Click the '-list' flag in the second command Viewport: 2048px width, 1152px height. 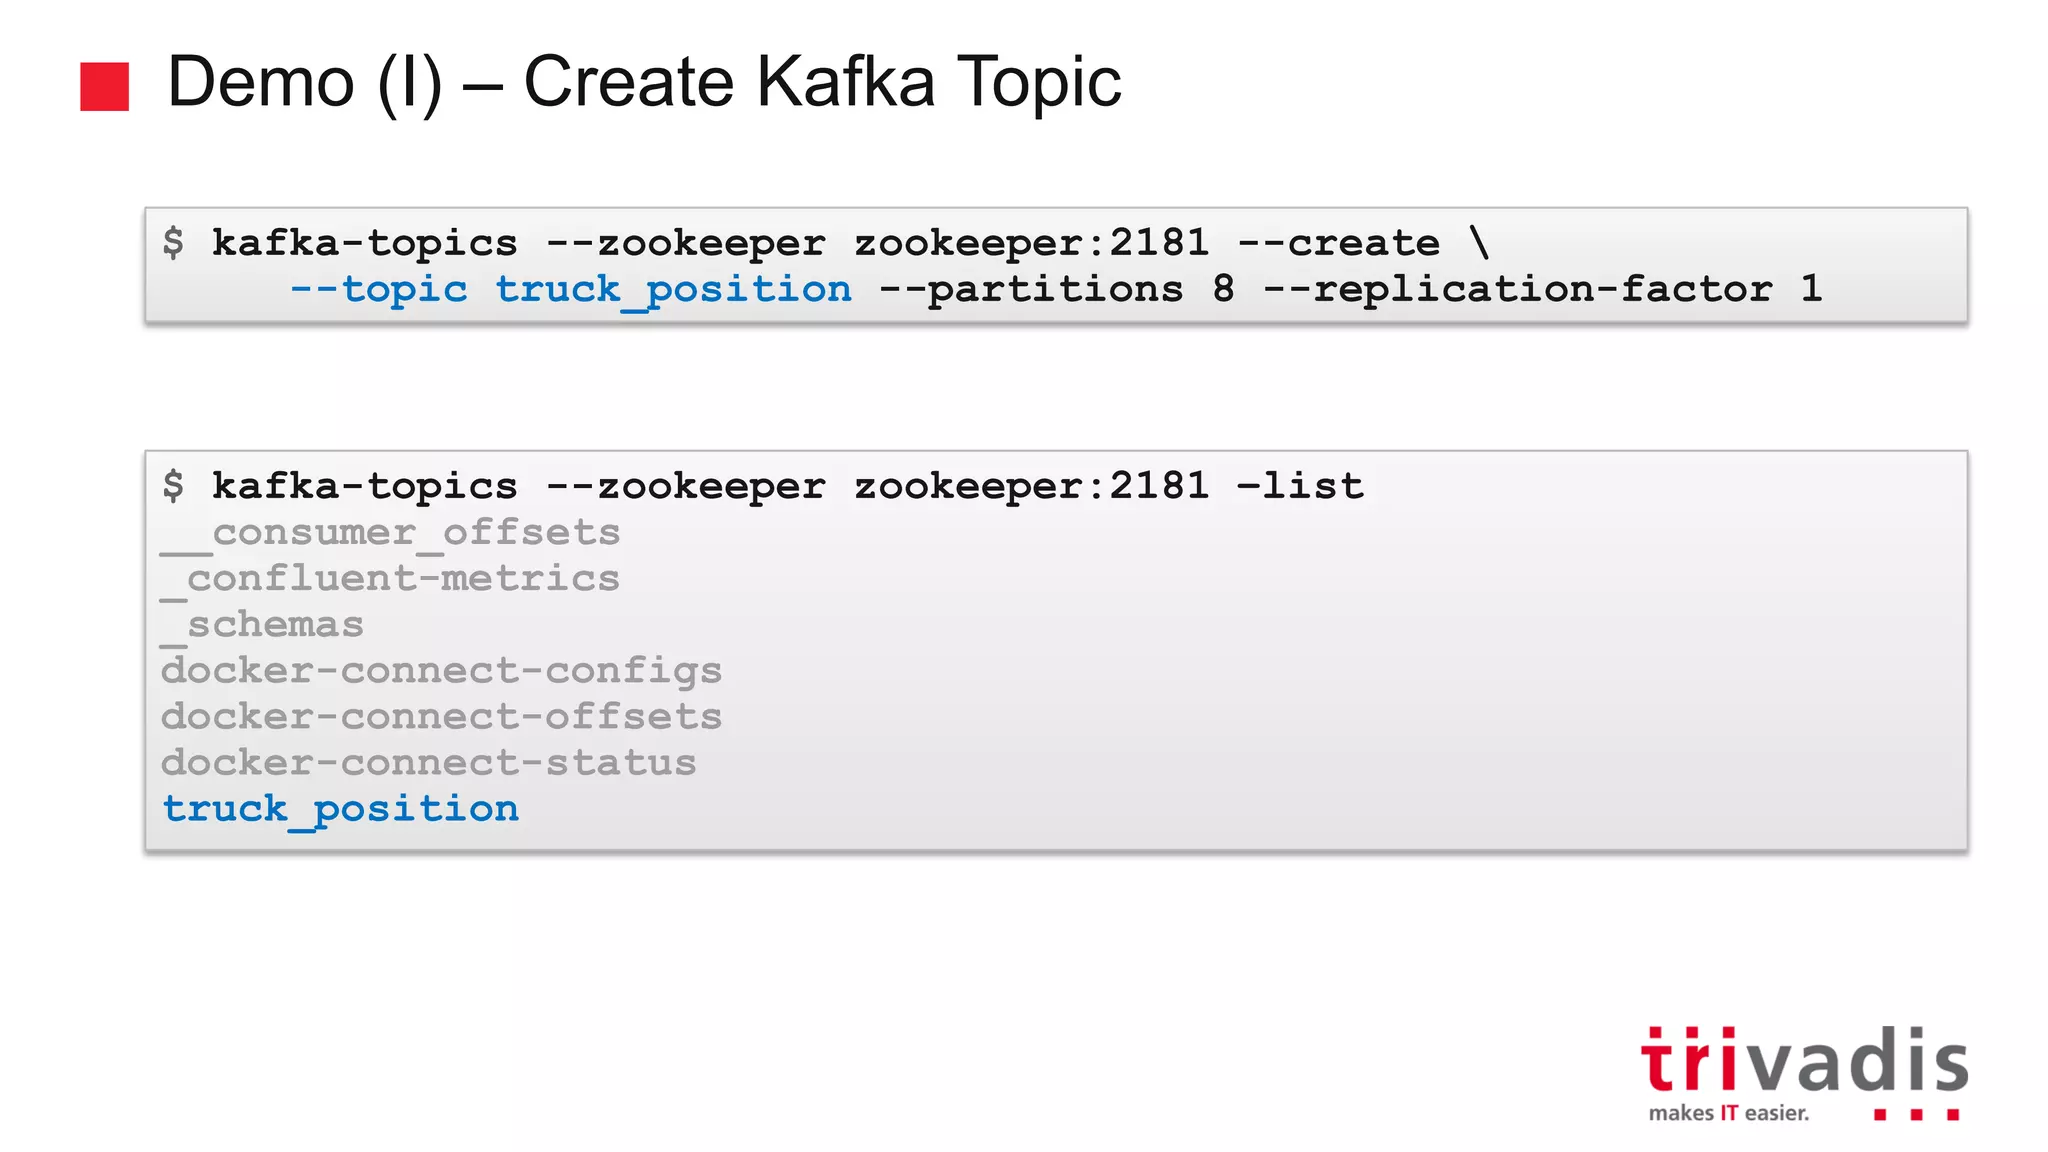(1300, 486)
